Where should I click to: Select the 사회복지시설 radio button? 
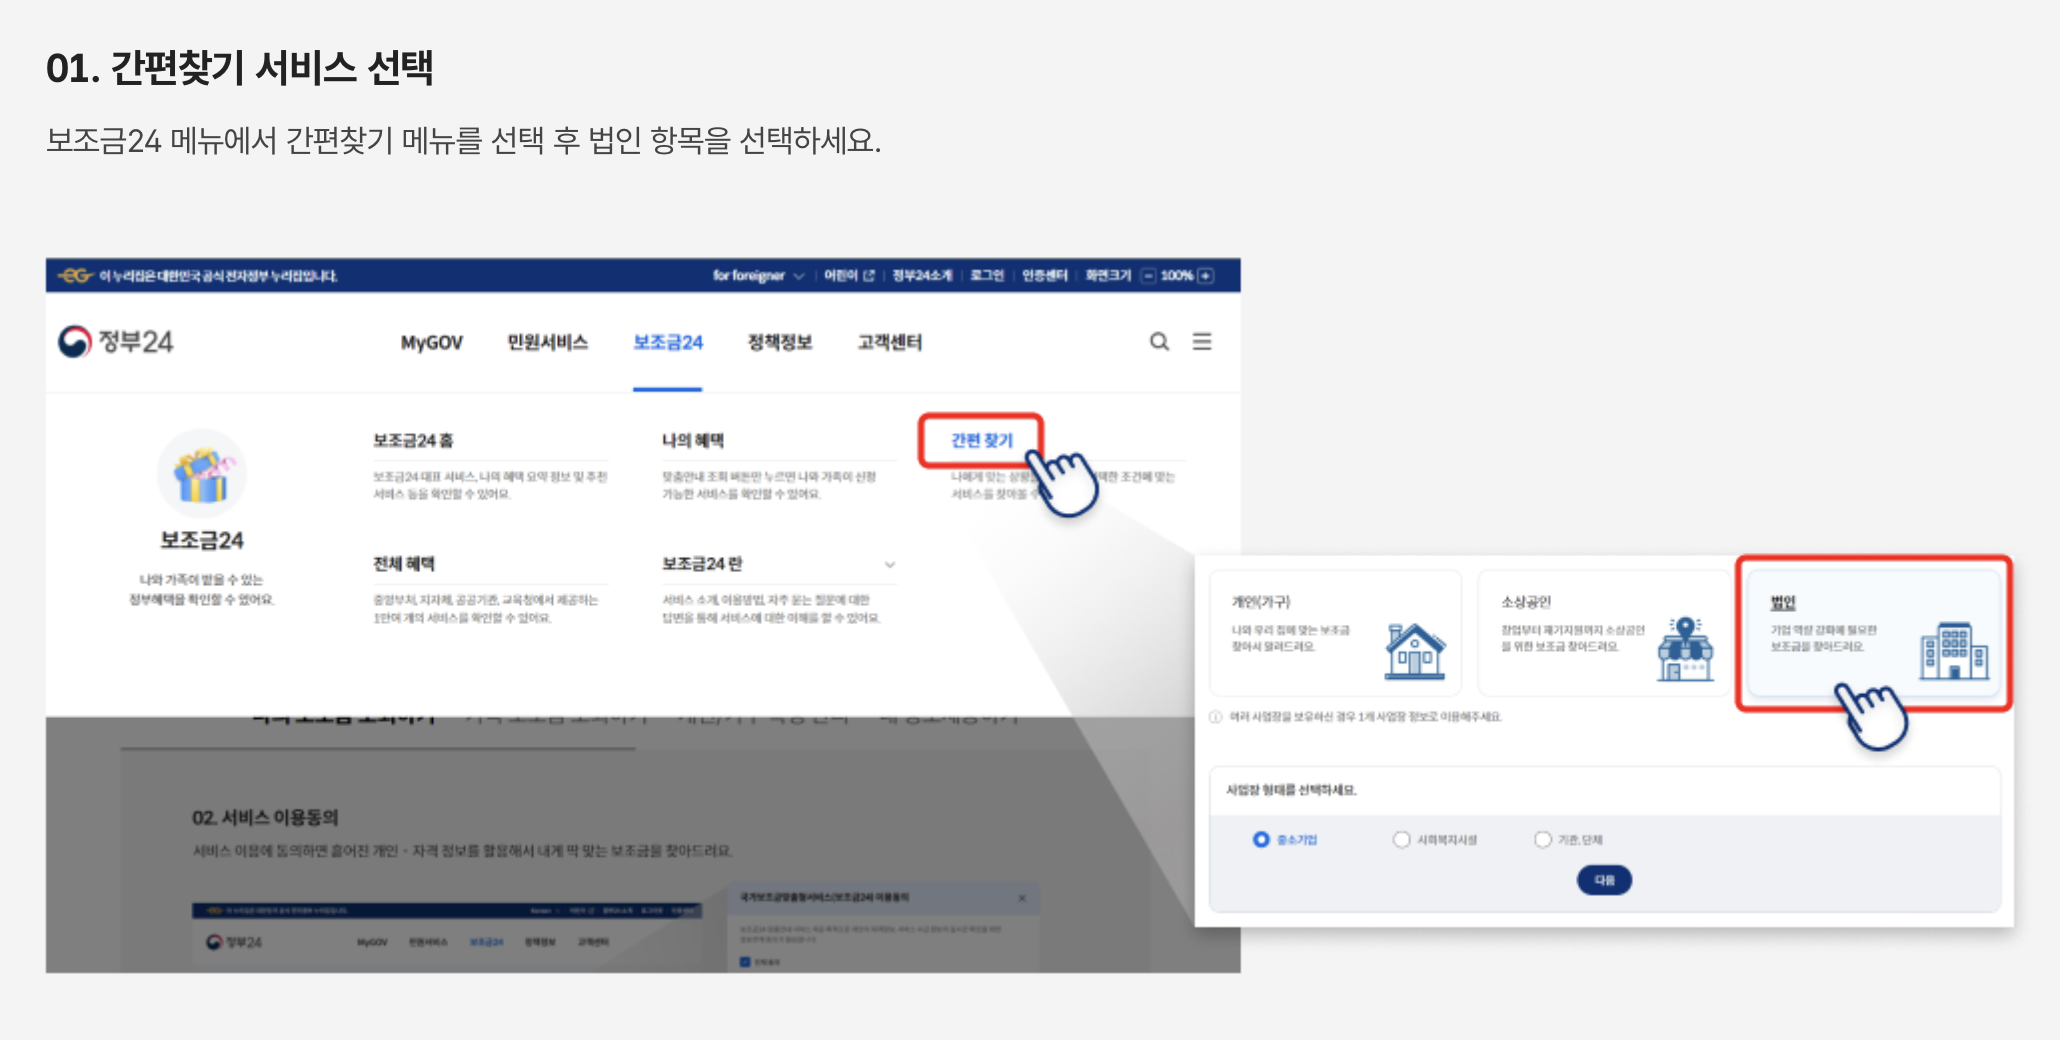pos(1401,840)
